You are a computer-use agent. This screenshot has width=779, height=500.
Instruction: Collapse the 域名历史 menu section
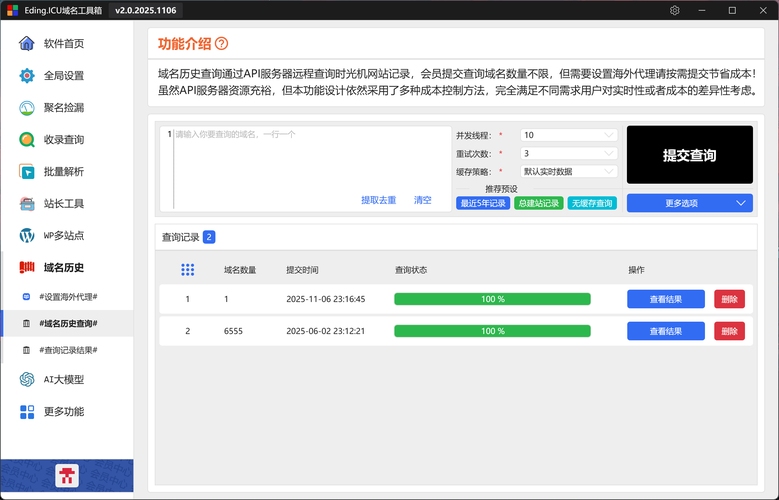pos(67,267)
